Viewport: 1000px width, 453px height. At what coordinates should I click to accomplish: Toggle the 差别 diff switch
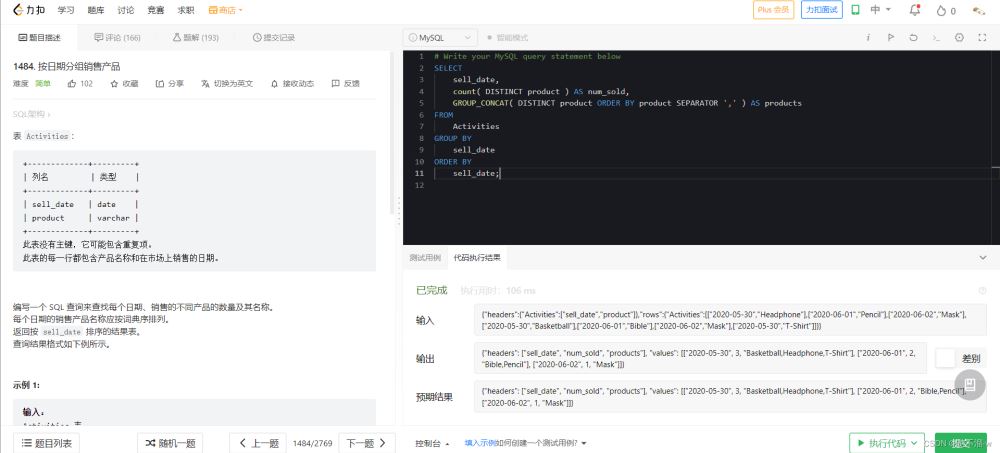(x=944, y=358)
